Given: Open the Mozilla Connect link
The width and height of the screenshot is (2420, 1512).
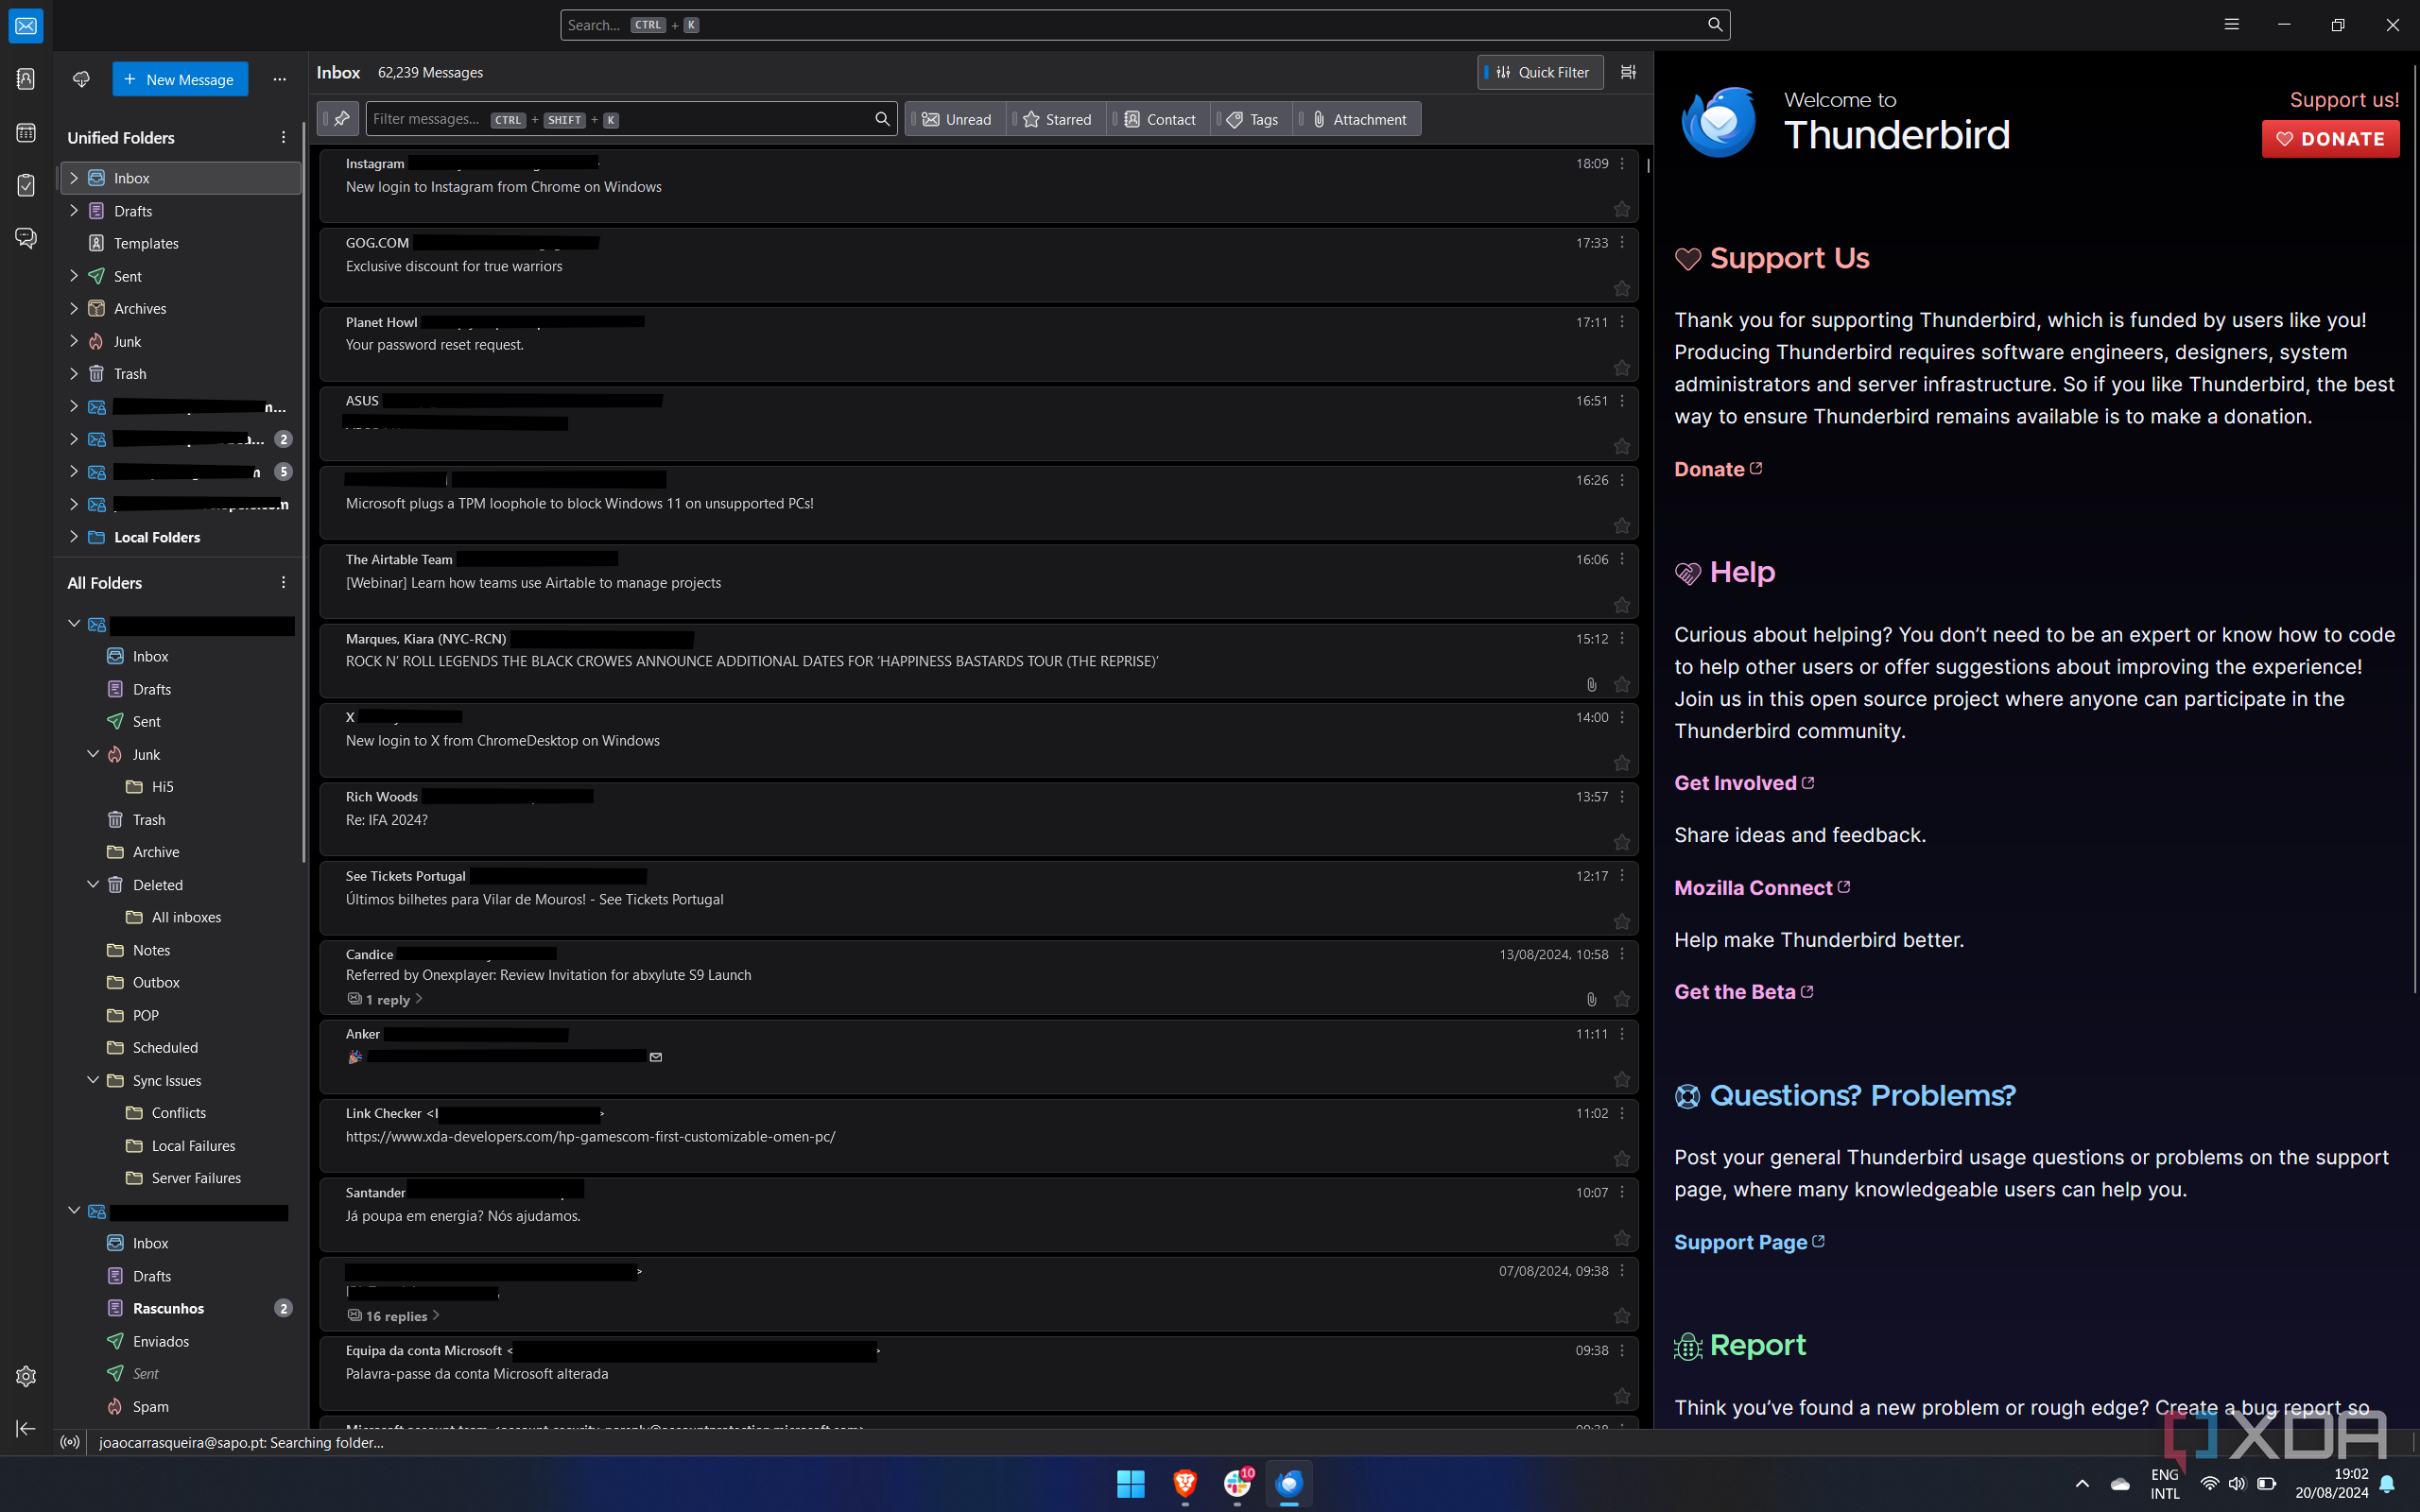Looking at the screenshot, I should point(1762,888).
